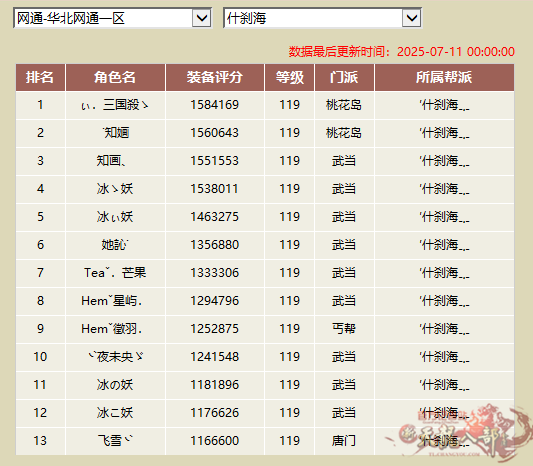533x466 pixels.
Task: Select character 知画、 in rank 3
Action: coord(111,160)
